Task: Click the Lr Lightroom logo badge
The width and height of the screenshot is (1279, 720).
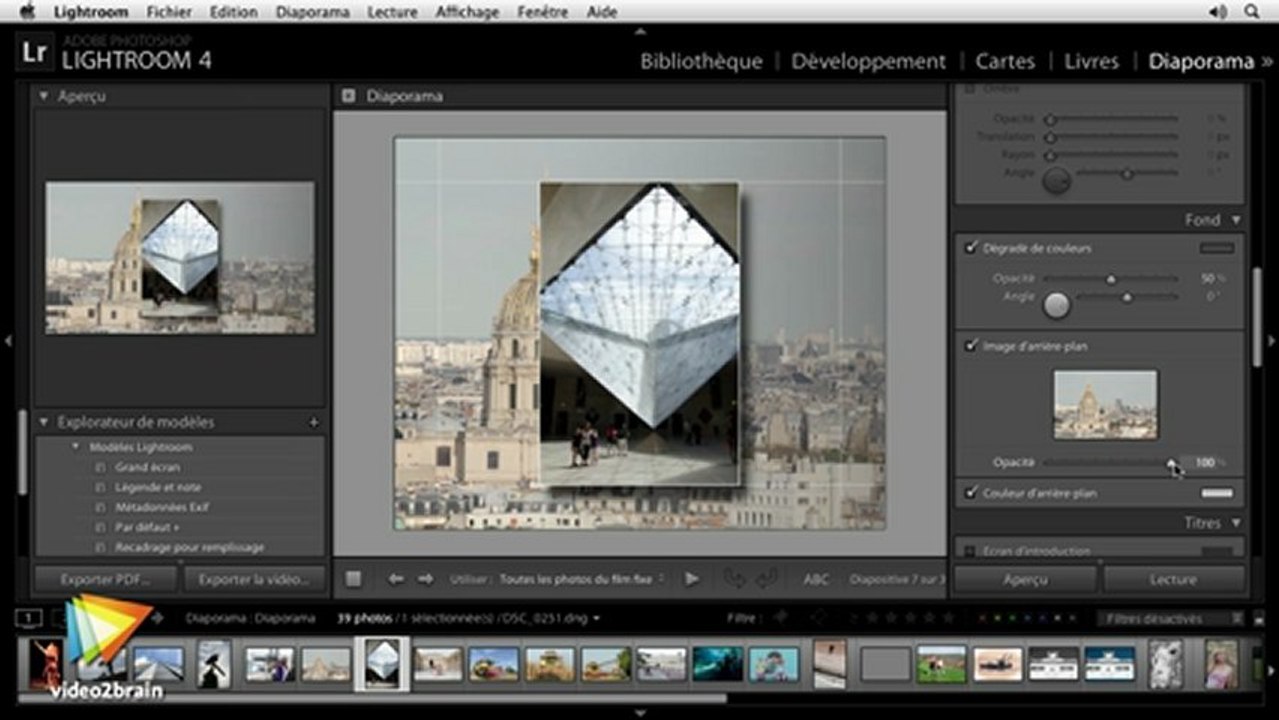Action: pyautogui.click(x=35, y=52)
